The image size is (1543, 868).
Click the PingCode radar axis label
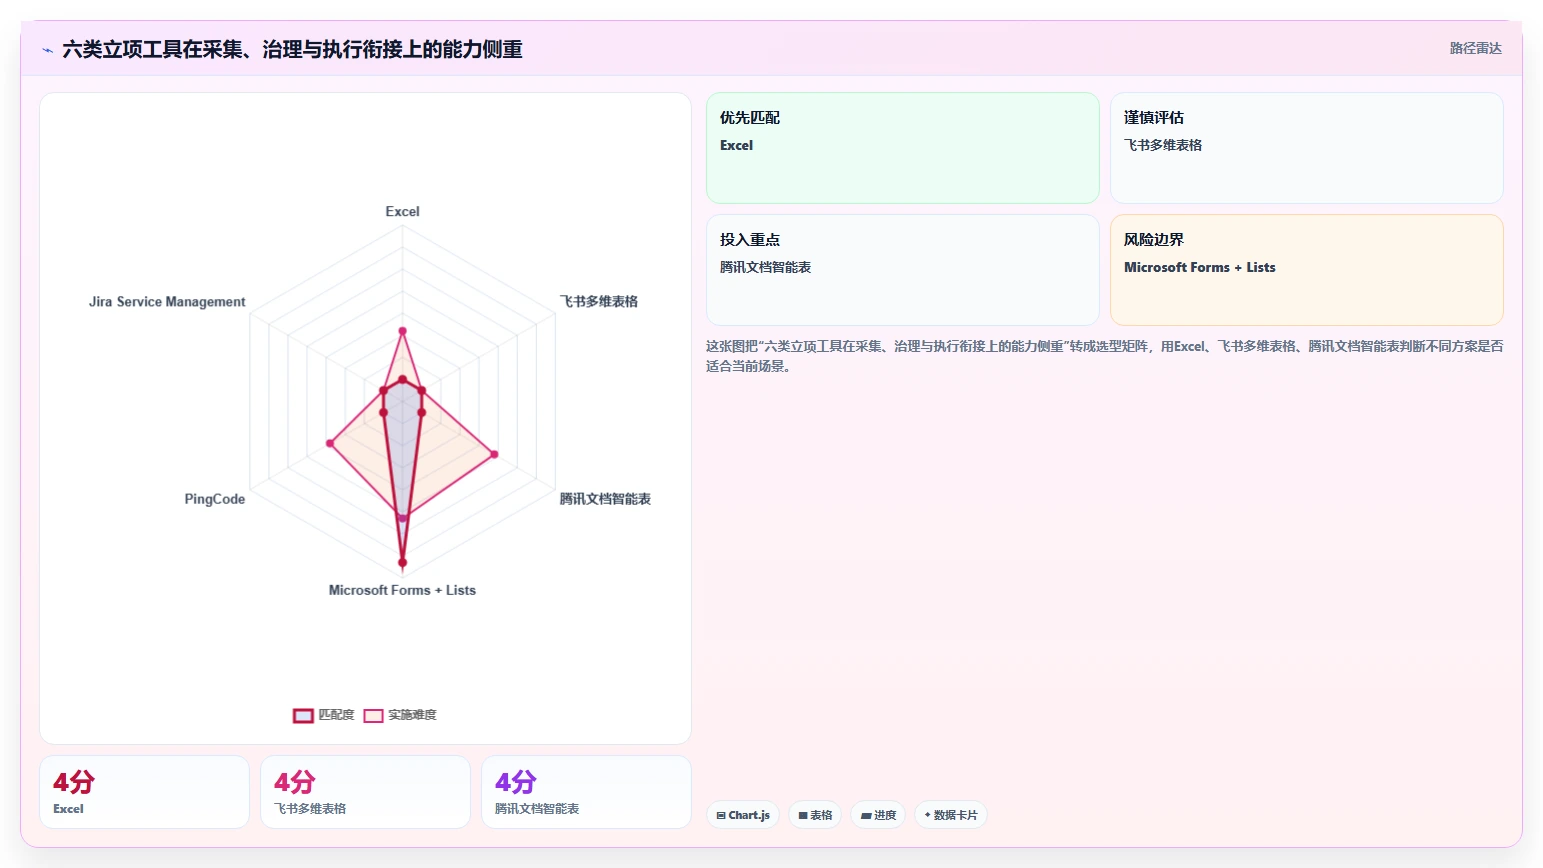tap(214, 498)
